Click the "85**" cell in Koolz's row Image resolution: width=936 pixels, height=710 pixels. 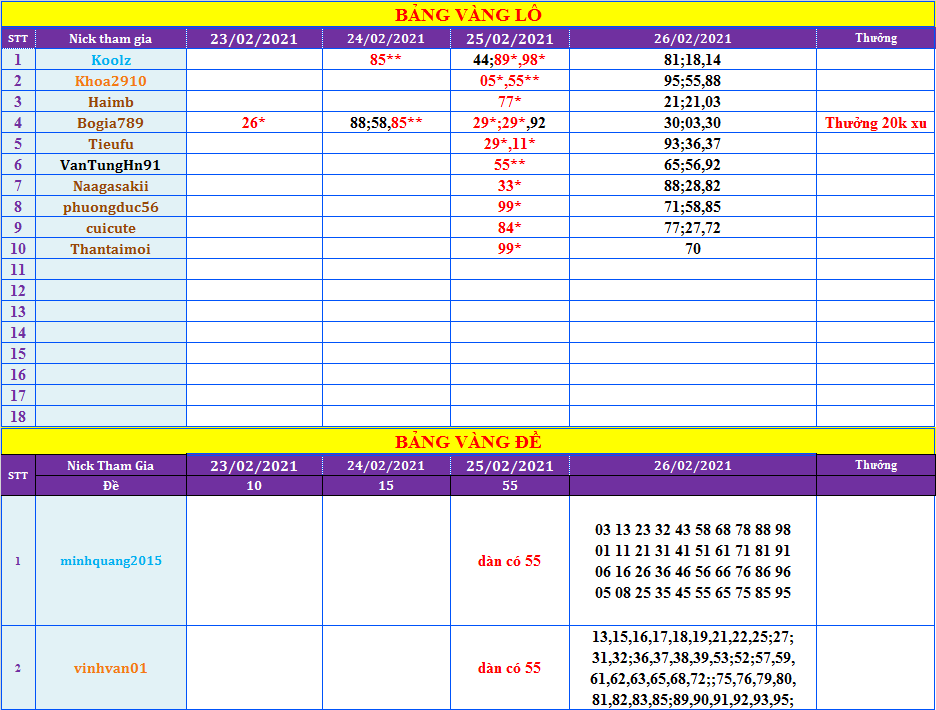[386, 60]
